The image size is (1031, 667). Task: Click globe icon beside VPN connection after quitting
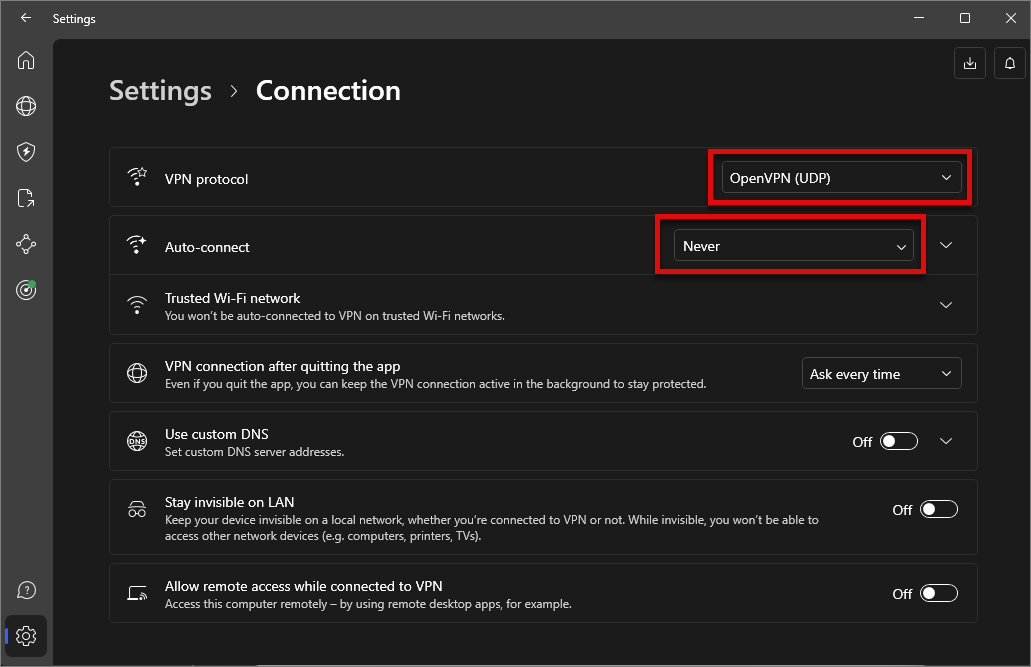click(x=137, y=373)
